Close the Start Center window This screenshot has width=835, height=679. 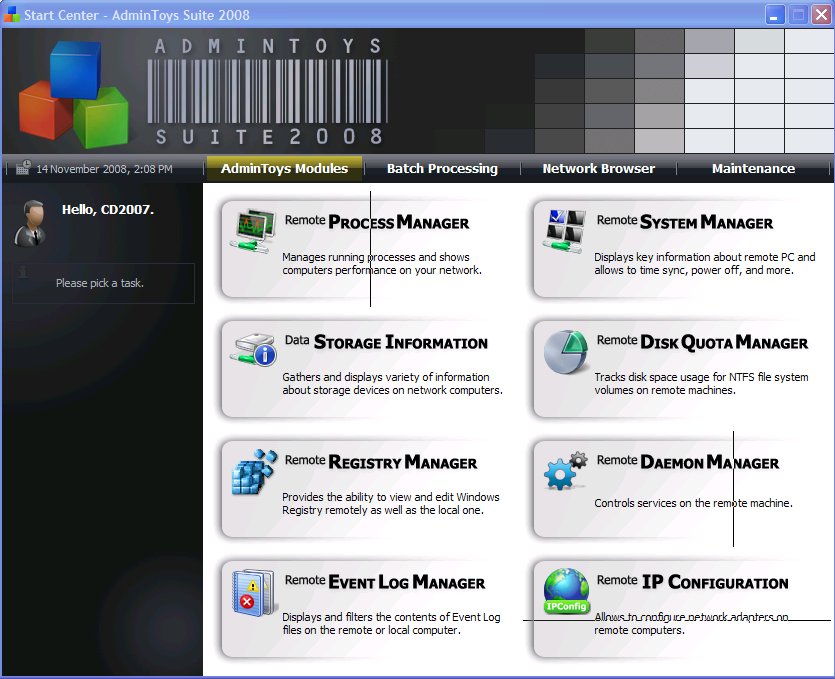click(x=821, y=14)
